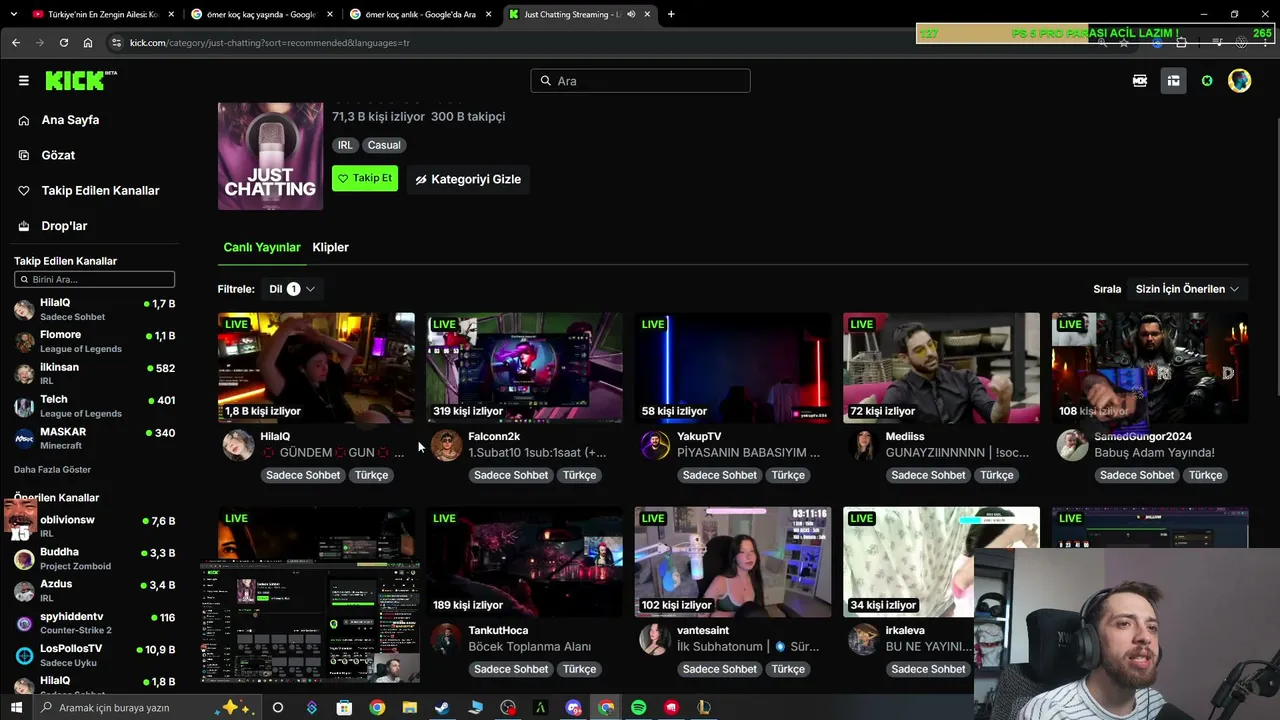This screenshot has width=1280, height=720.
Task: Open oblivionsw in recommended channels
Action: pos(95,526)
